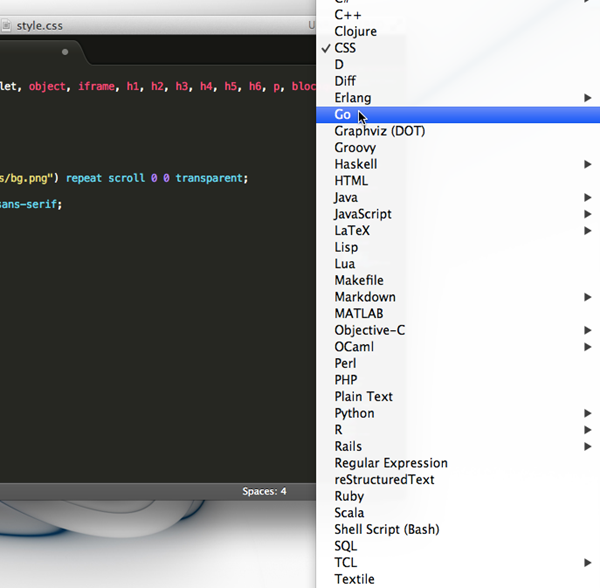Choose PHP from the language list
Viewport: 600px width, 588px height.
click(x=346, y=380)
